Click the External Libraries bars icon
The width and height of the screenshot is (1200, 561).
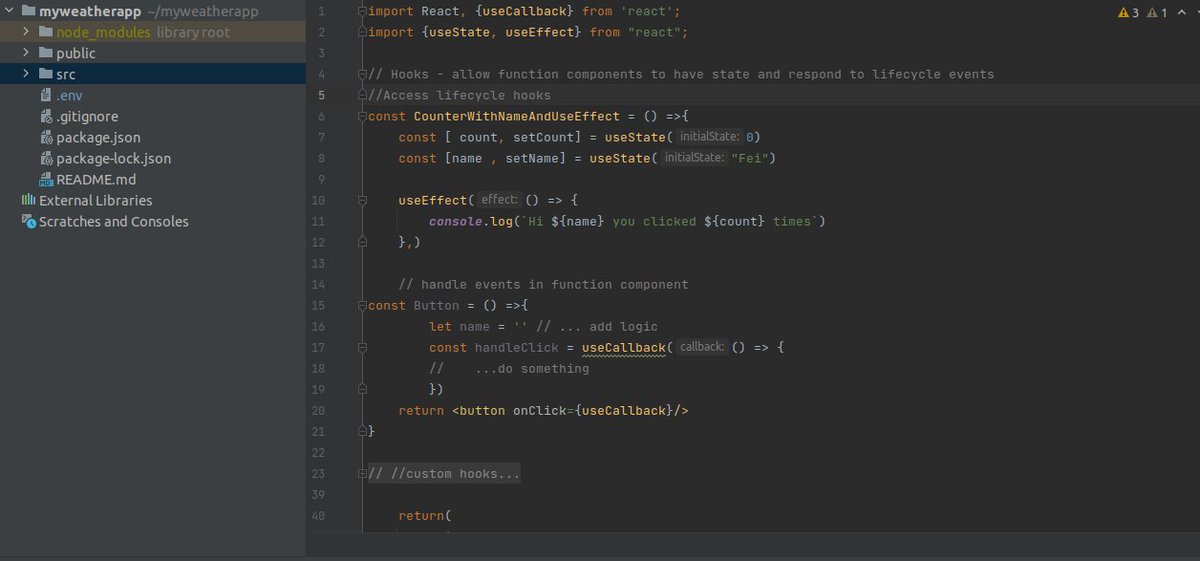tap(28, 200)
